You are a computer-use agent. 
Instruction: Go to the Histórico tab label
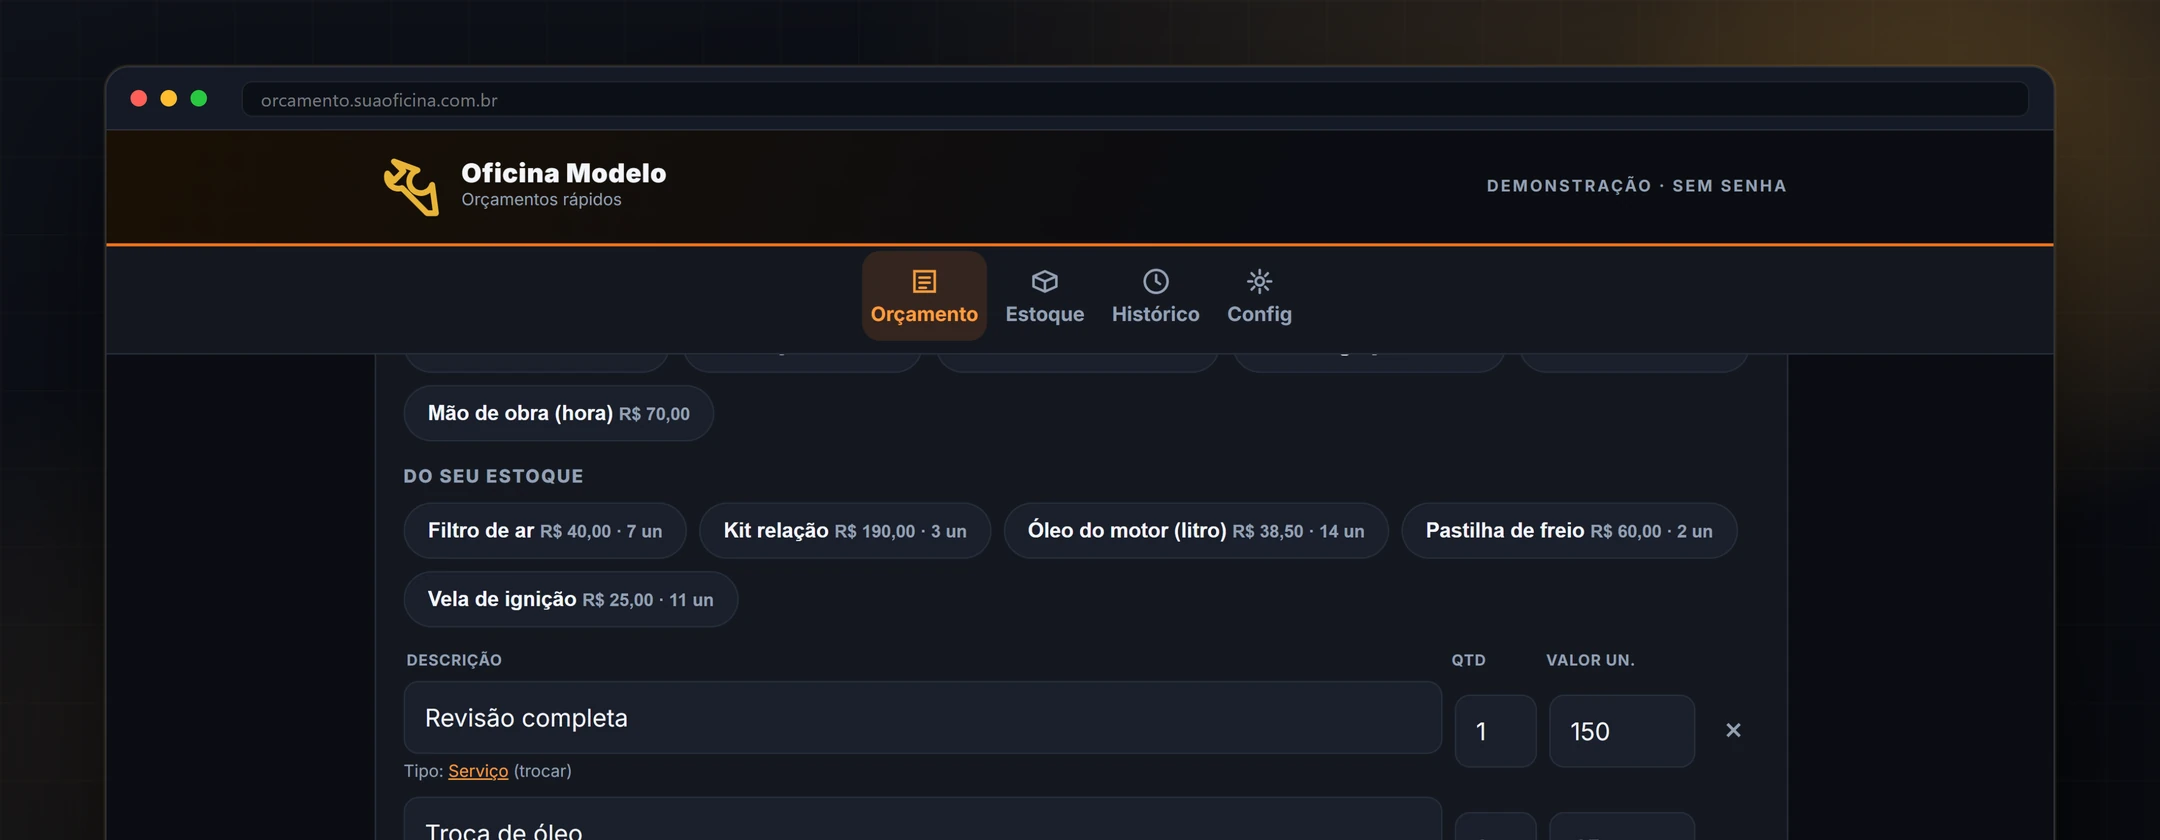[x=1155, y=314]
